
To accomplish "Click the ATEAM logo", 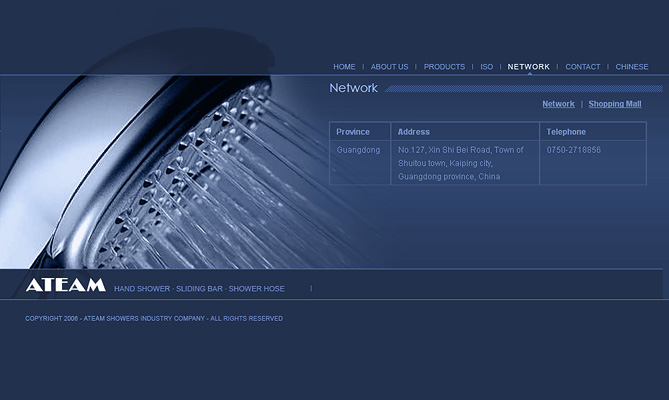I will [x=65, y=285].
